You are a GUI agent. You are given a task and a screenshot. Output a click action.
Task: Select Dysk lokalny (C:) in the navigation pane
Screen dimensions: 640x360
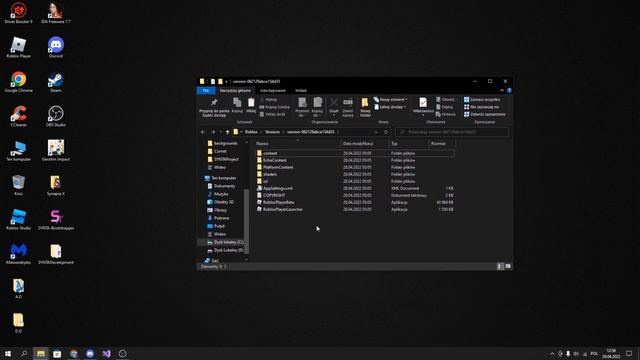[x=225, y=242]
